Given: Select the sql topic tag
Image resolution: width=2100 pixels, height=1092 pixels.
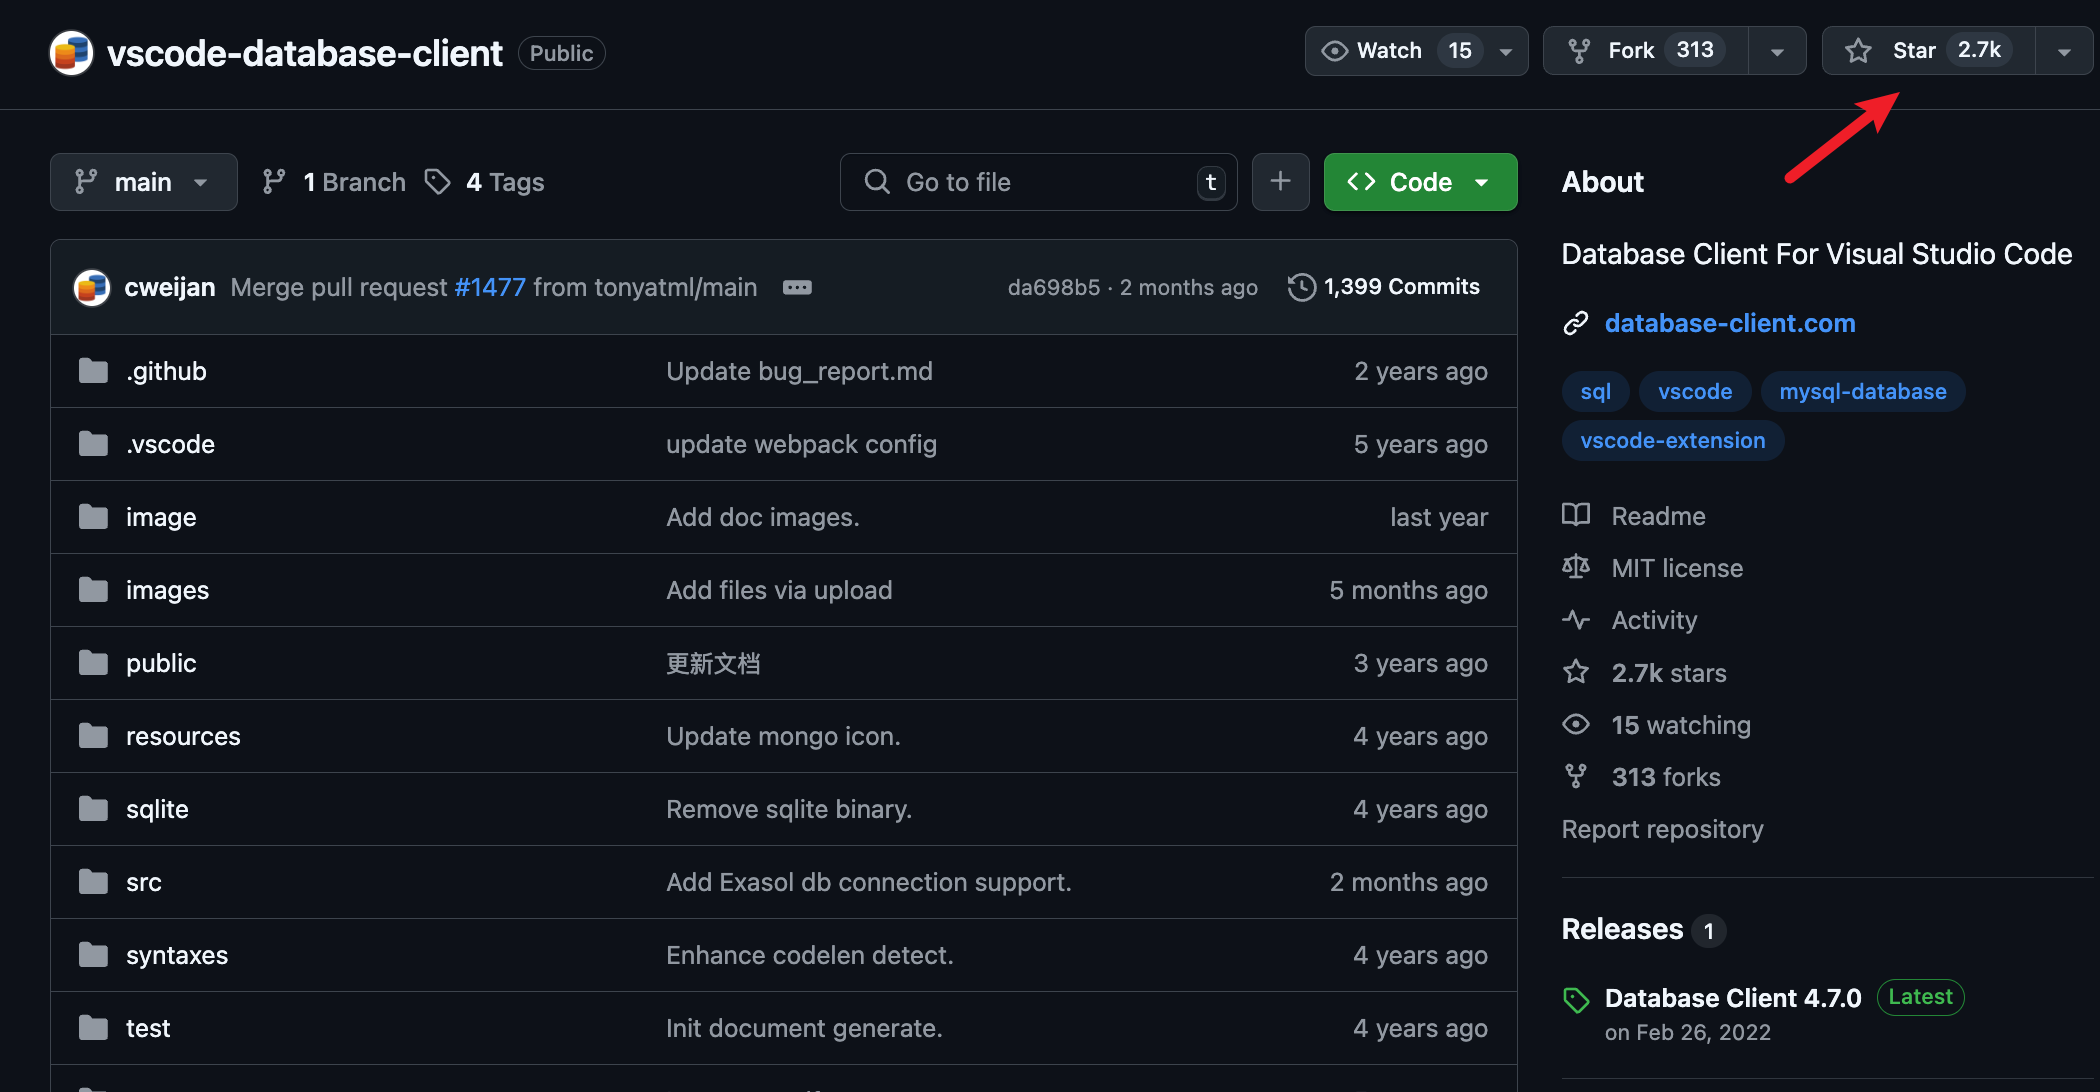Looking at the screenshot, I should pos(1596,391).
